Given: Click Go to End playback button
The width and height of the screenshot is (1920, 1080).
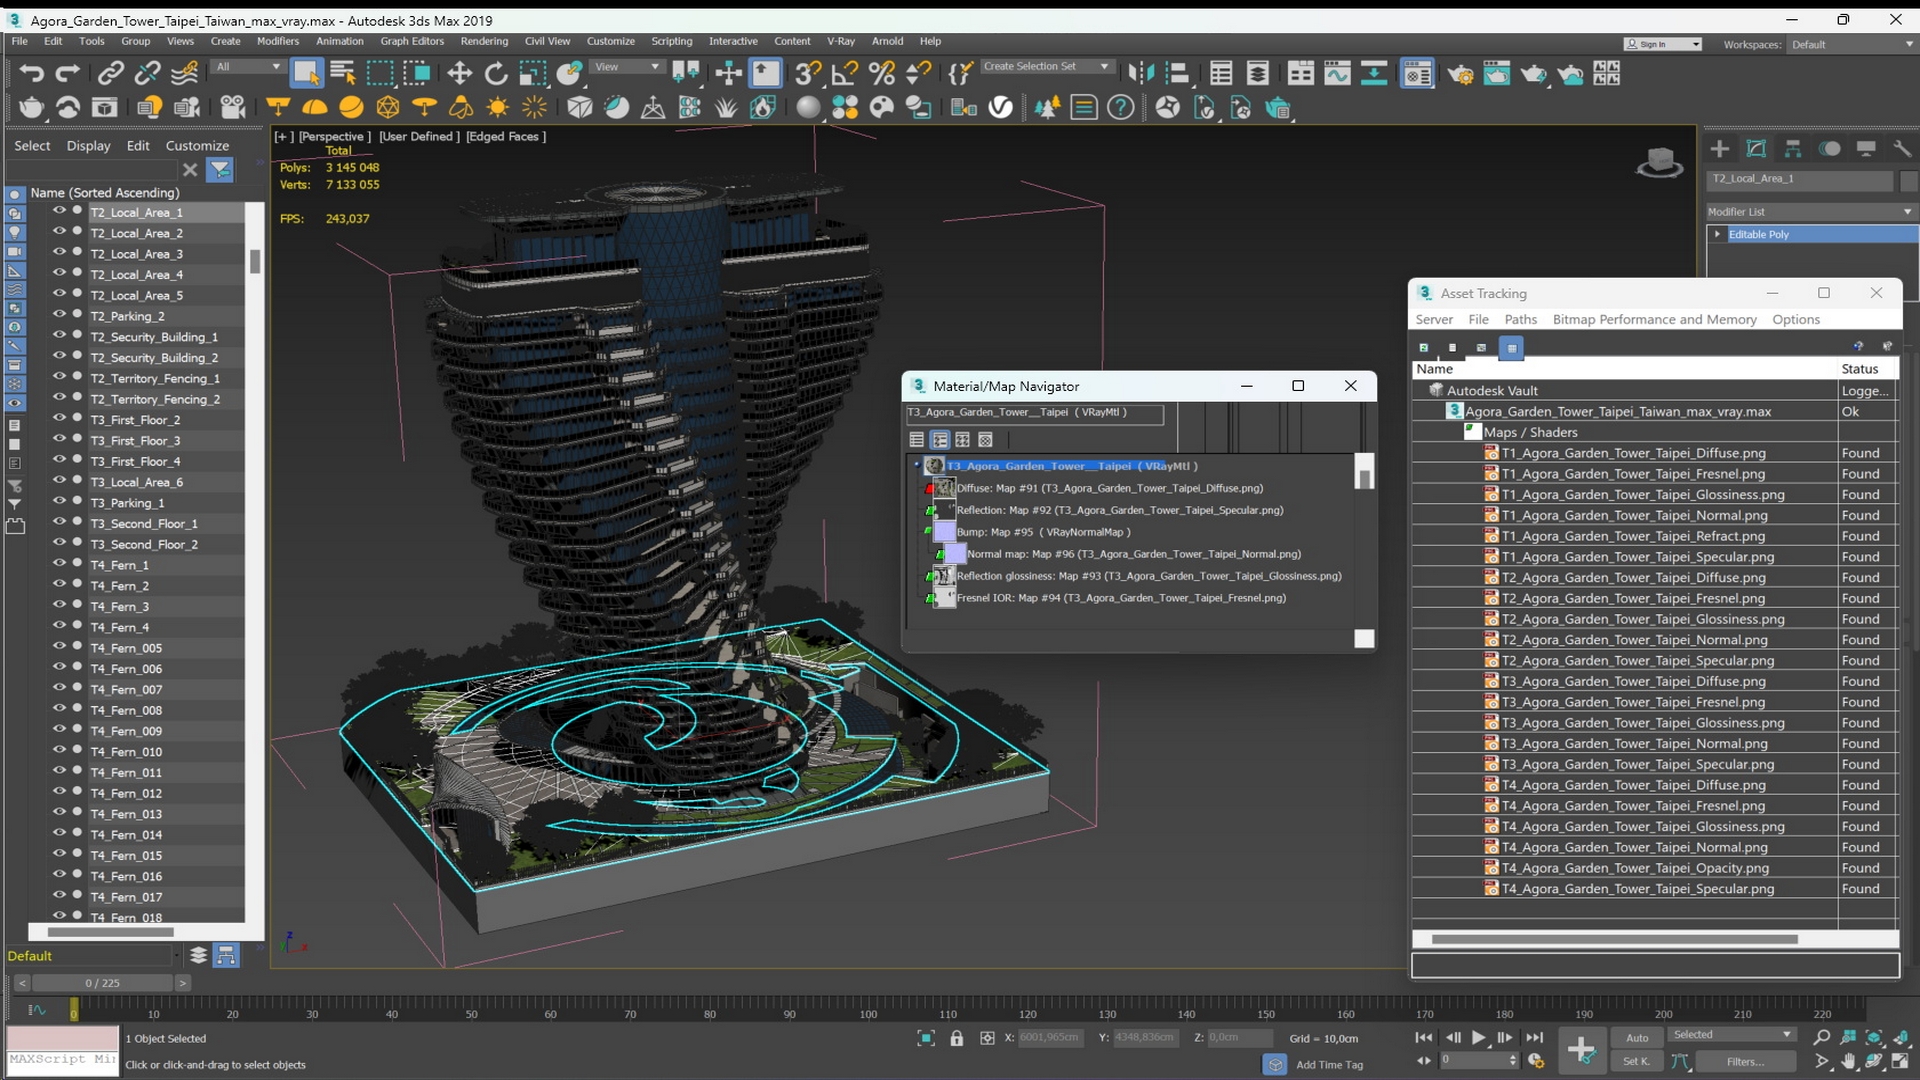Looking at the screenshot, I should coord(1534,1038).
